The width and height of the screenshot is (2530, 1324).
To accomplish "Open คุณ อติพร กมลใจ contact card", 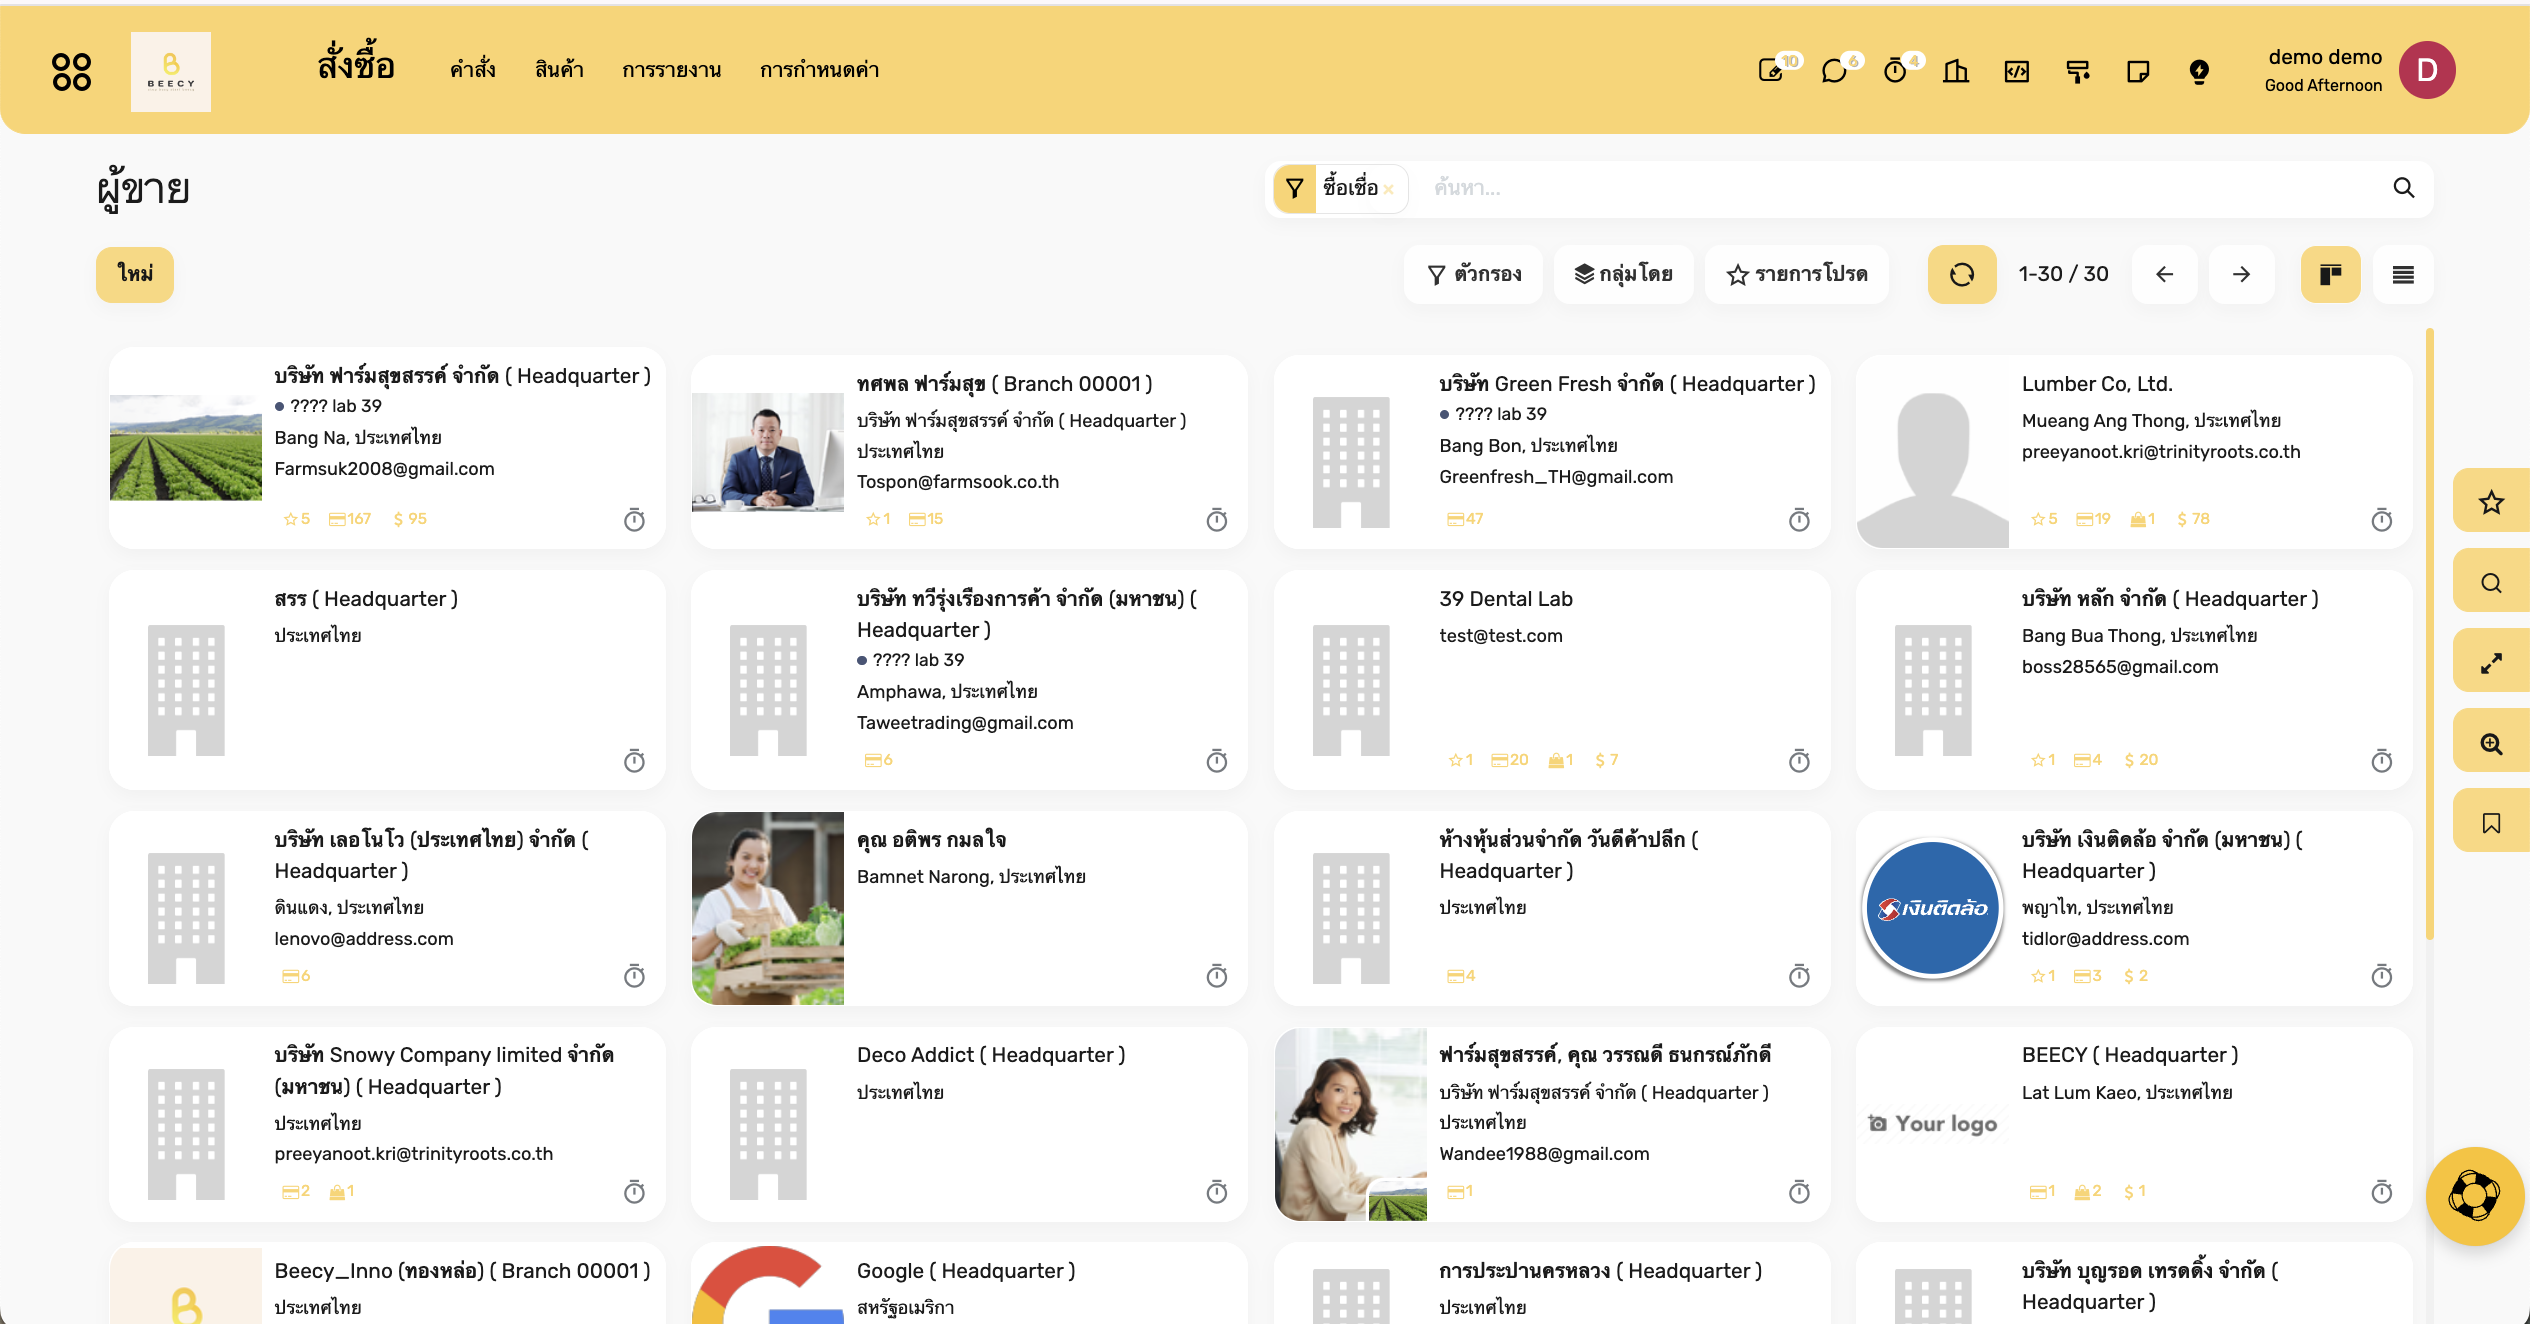I will point(969,908).
